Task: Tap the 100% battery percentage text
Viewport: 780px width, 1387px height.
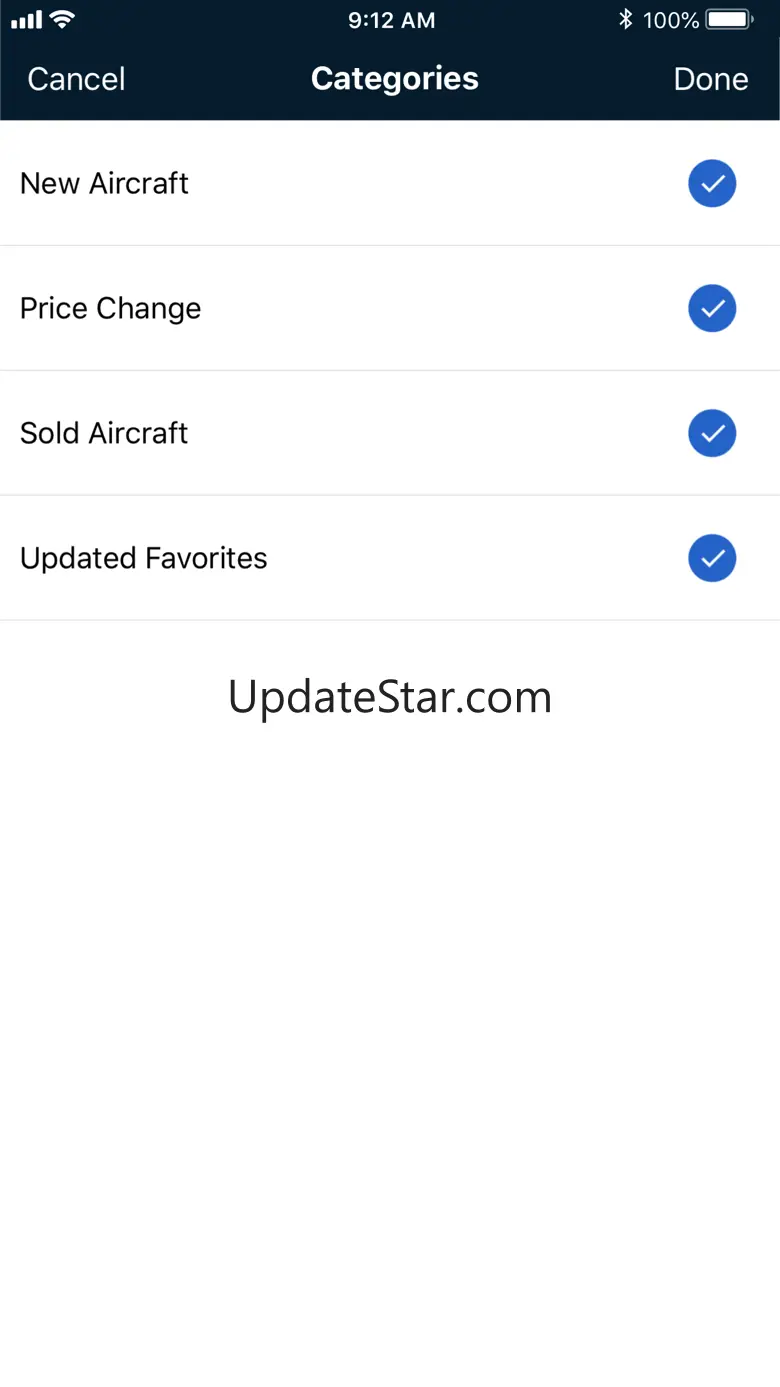Action: (671, 20)
